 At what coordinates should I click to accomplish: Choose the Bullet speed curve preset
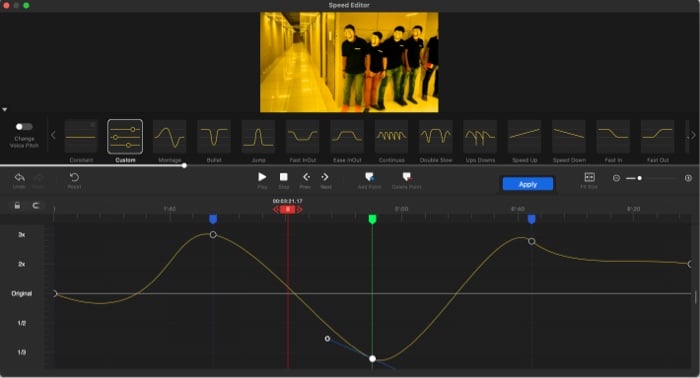[214, 137]
